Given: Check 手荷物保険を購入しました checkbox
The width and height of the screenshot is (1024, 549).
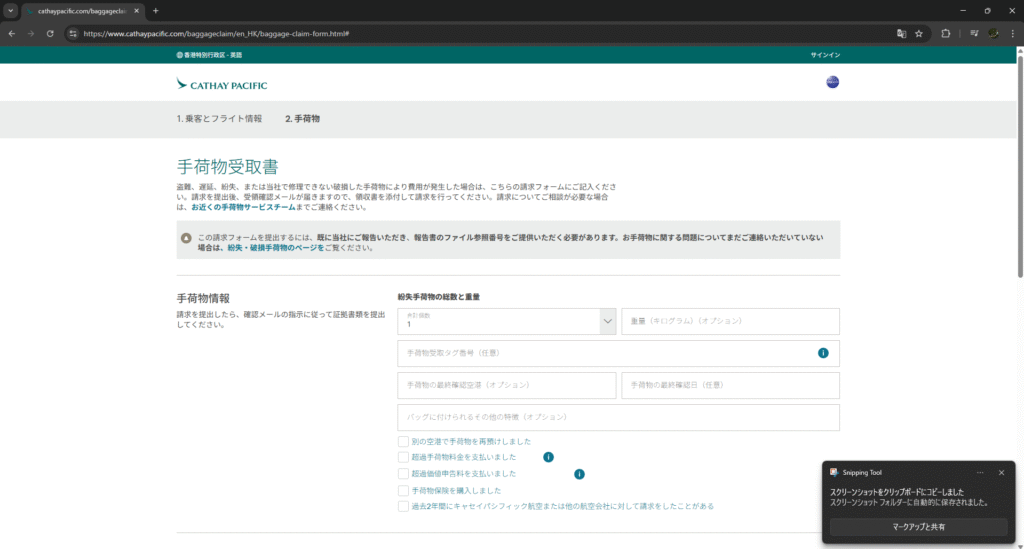Looking at the screenshot, I should click(403, 490).
